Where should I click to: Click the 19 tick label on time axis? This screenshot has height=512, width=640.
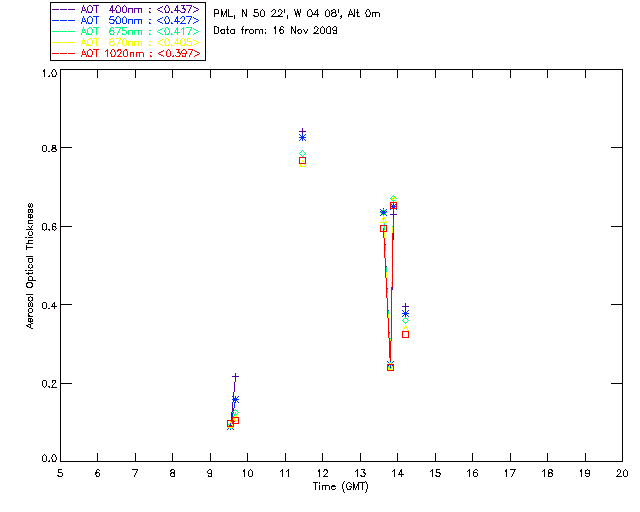tap(585, 473)
